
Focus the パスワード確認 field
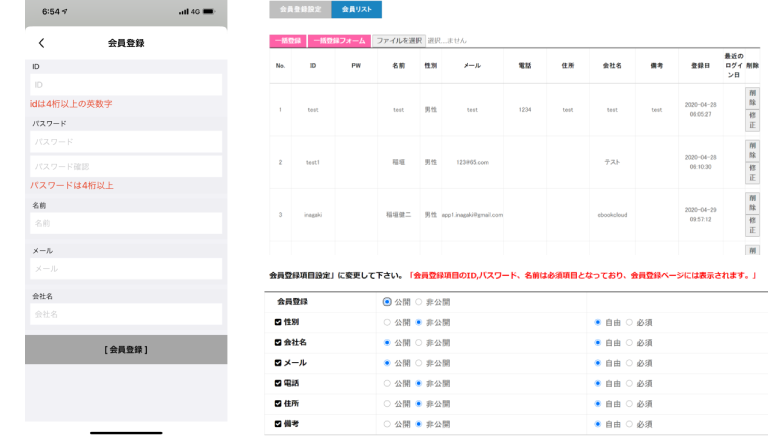(x=126, y=166)
